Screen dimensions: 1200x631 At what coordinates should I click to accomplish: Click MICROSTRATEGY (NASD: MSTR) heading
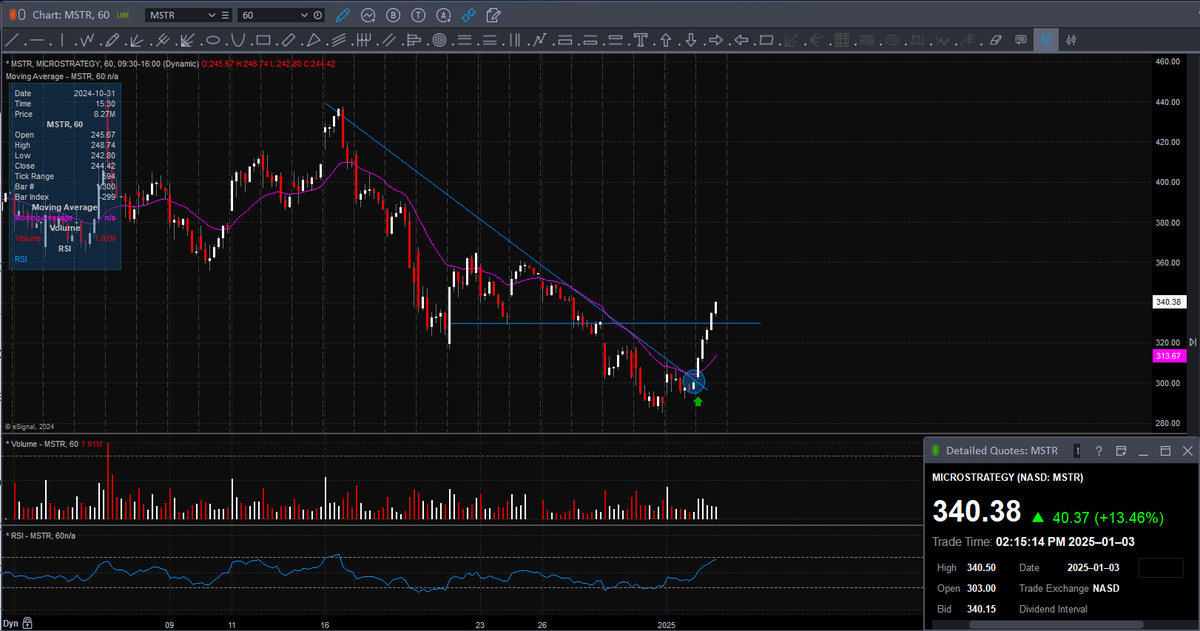pos(1007,477)
